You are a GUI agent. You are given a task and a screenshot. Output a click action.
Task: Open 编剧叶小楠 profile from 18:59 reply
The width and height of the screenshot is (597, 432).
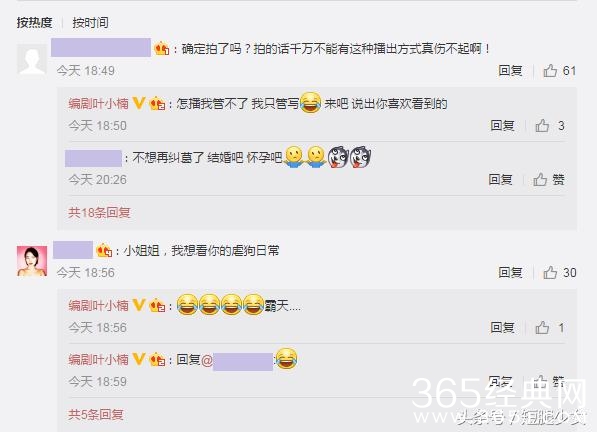coord(99,359)
